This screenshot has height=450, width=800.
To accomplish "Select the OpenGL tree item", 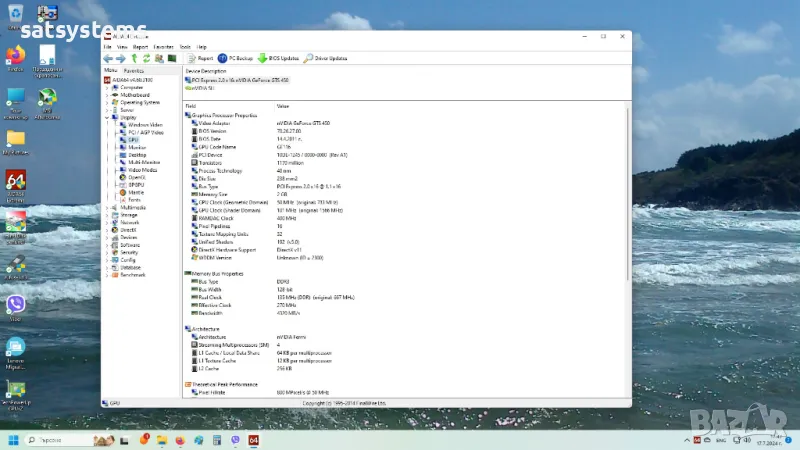I will click(137, 177).
